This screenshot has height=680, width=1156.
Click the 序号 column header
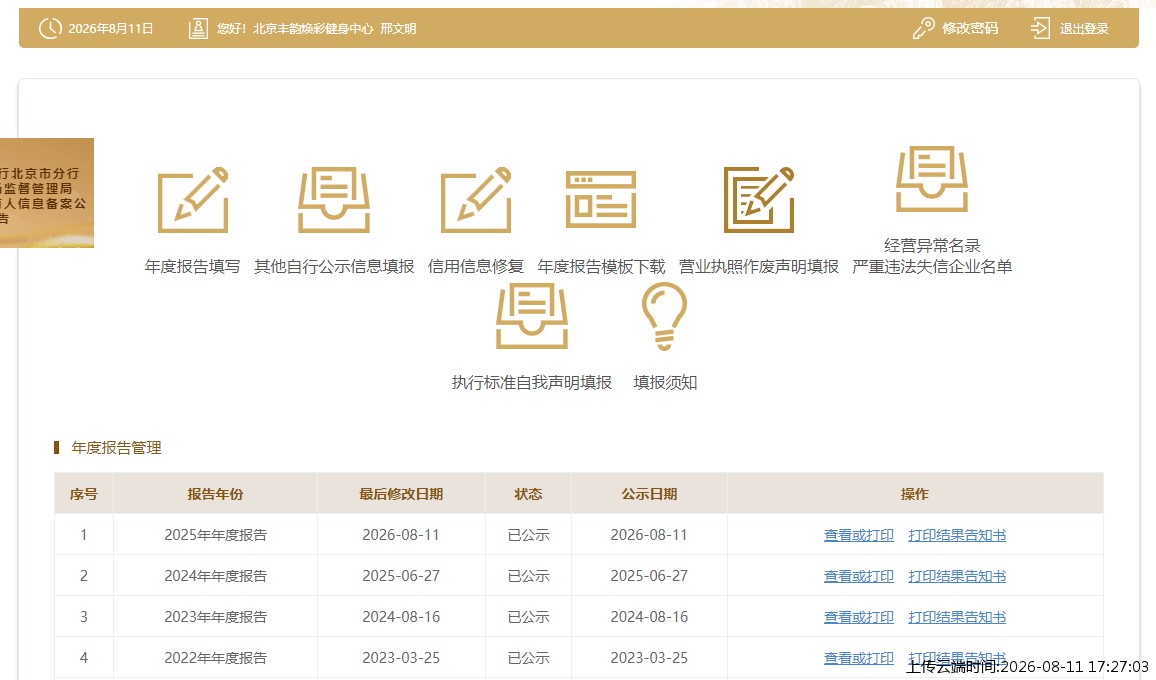[x=83, y=494]
